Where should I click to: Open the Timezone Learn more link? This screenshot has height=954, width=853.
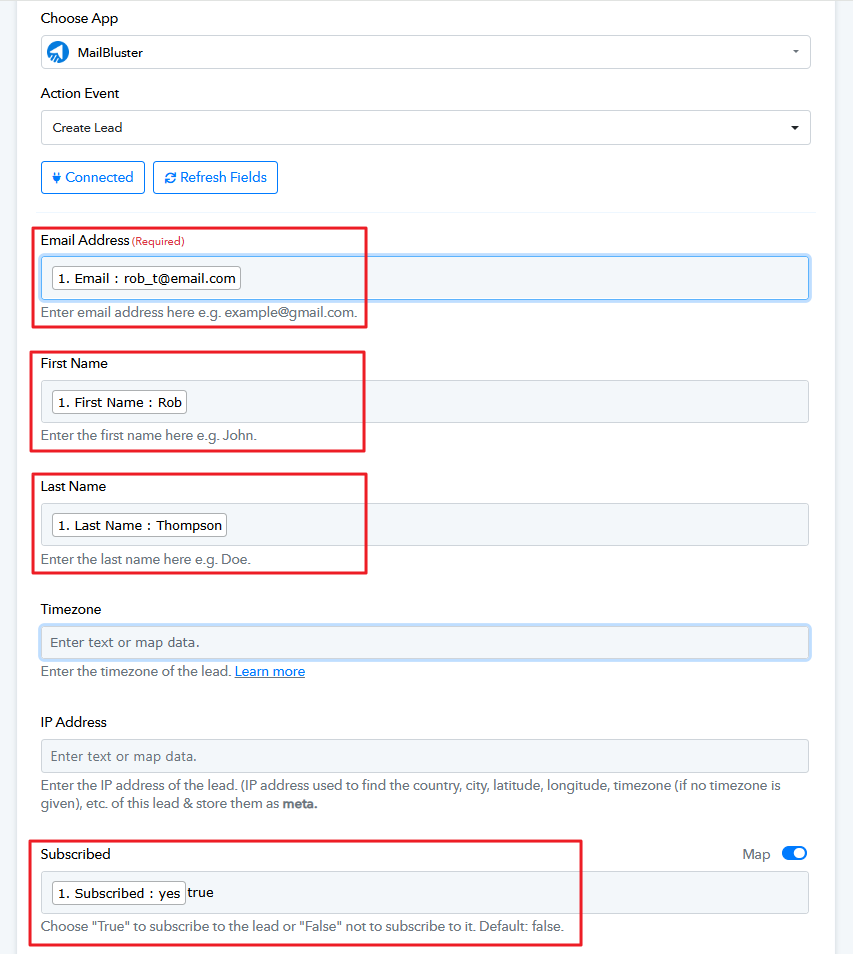point(269,671)
